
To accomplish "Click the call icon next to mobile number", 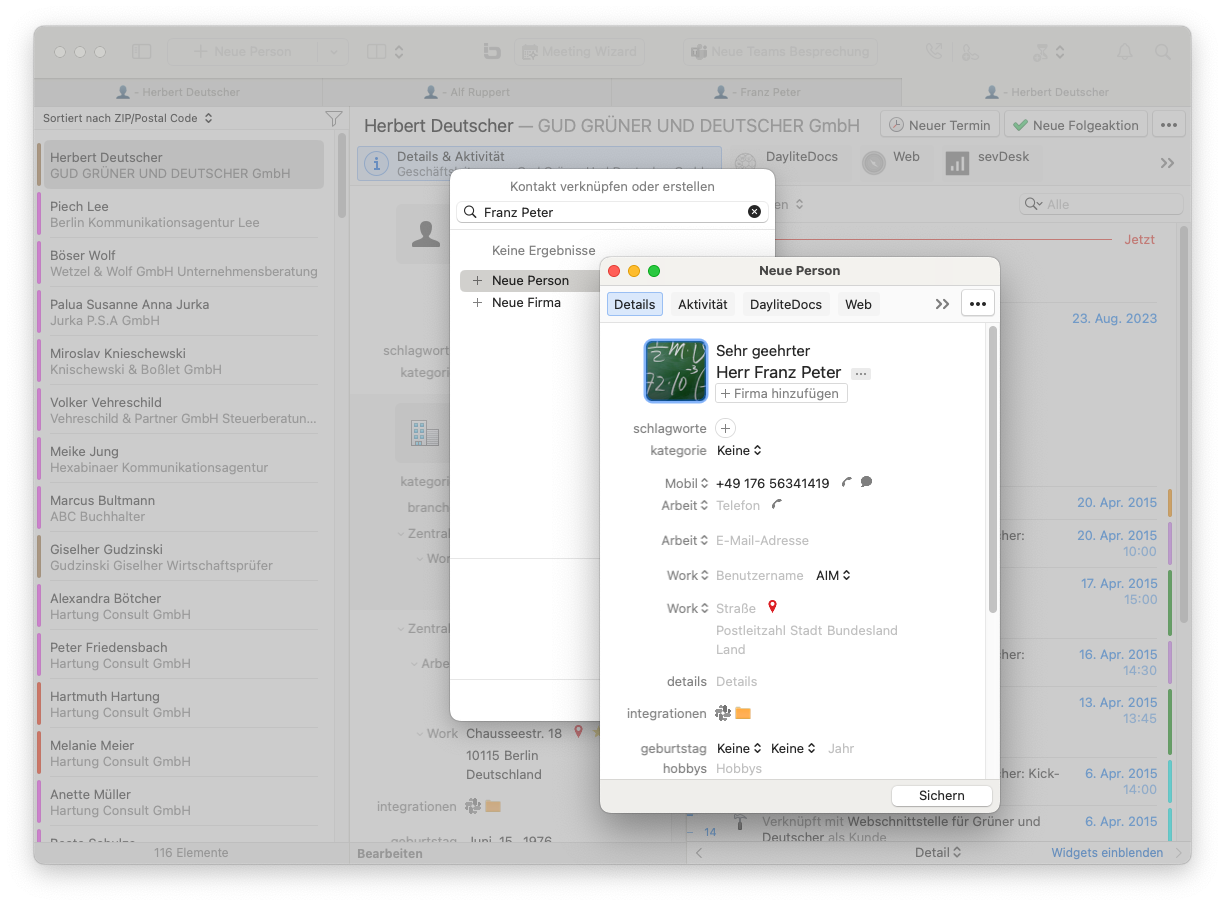I will coord(846,483).
